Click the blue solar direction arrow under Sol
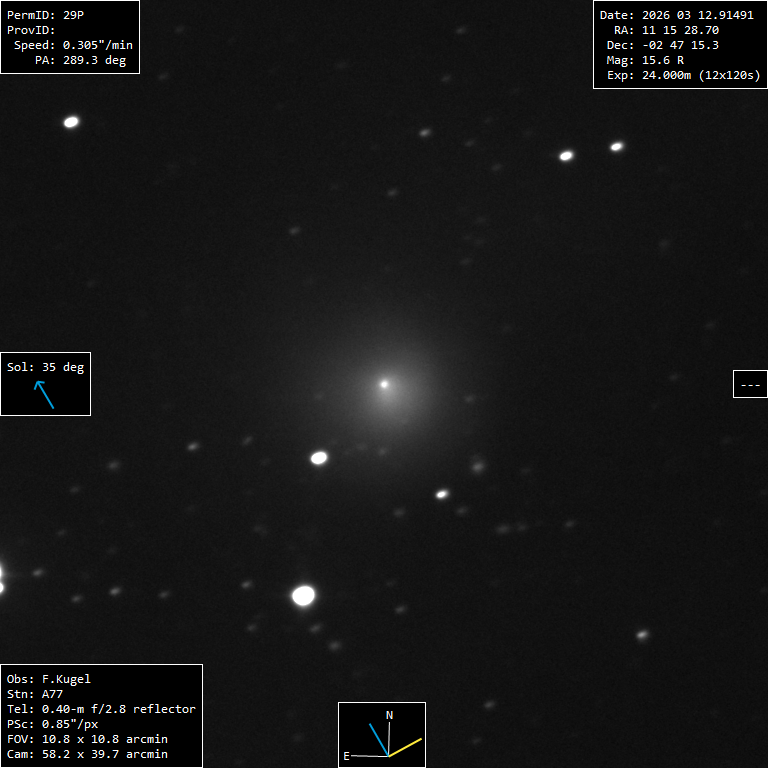This screenshot has height=768, width=768. 45,395
